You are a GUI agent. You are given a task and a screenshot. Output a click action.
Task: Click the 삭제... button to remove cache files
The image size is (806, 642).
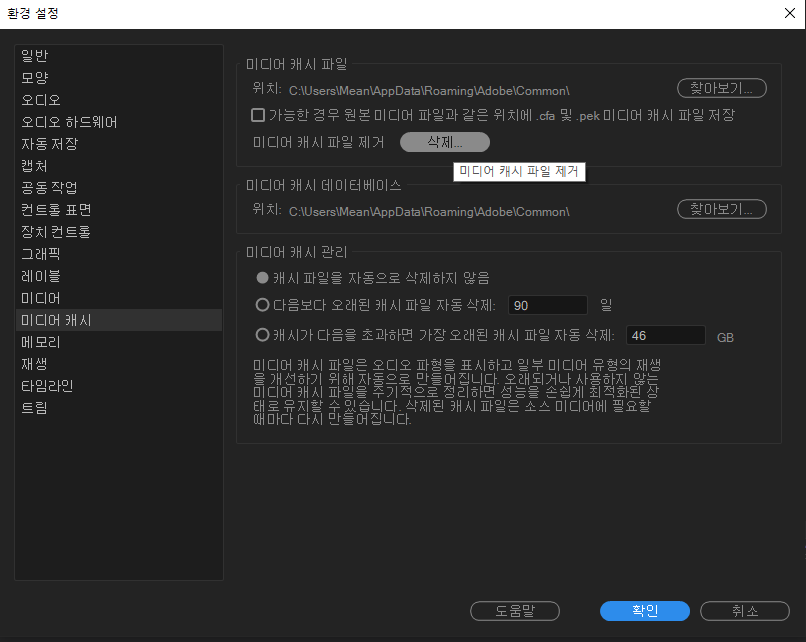tap(445, 142)
